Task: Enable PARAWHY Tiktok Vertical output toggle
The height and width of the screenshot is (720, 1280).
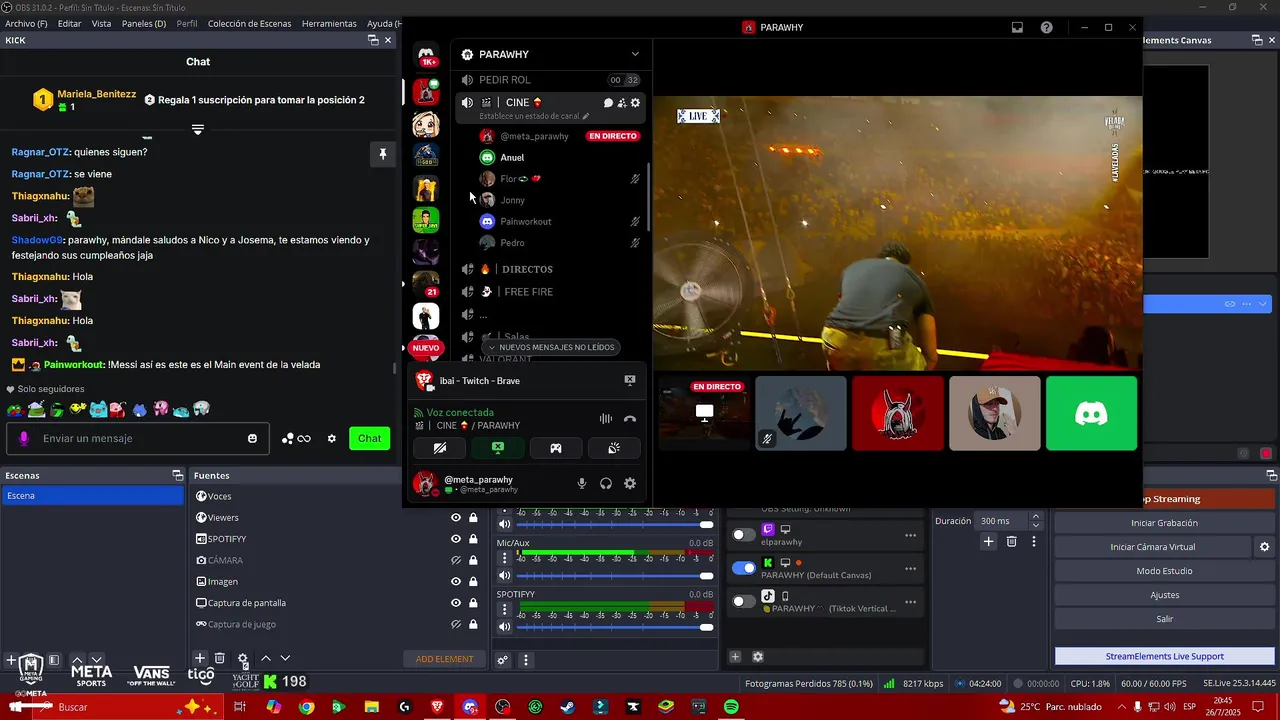Action: 744,601
